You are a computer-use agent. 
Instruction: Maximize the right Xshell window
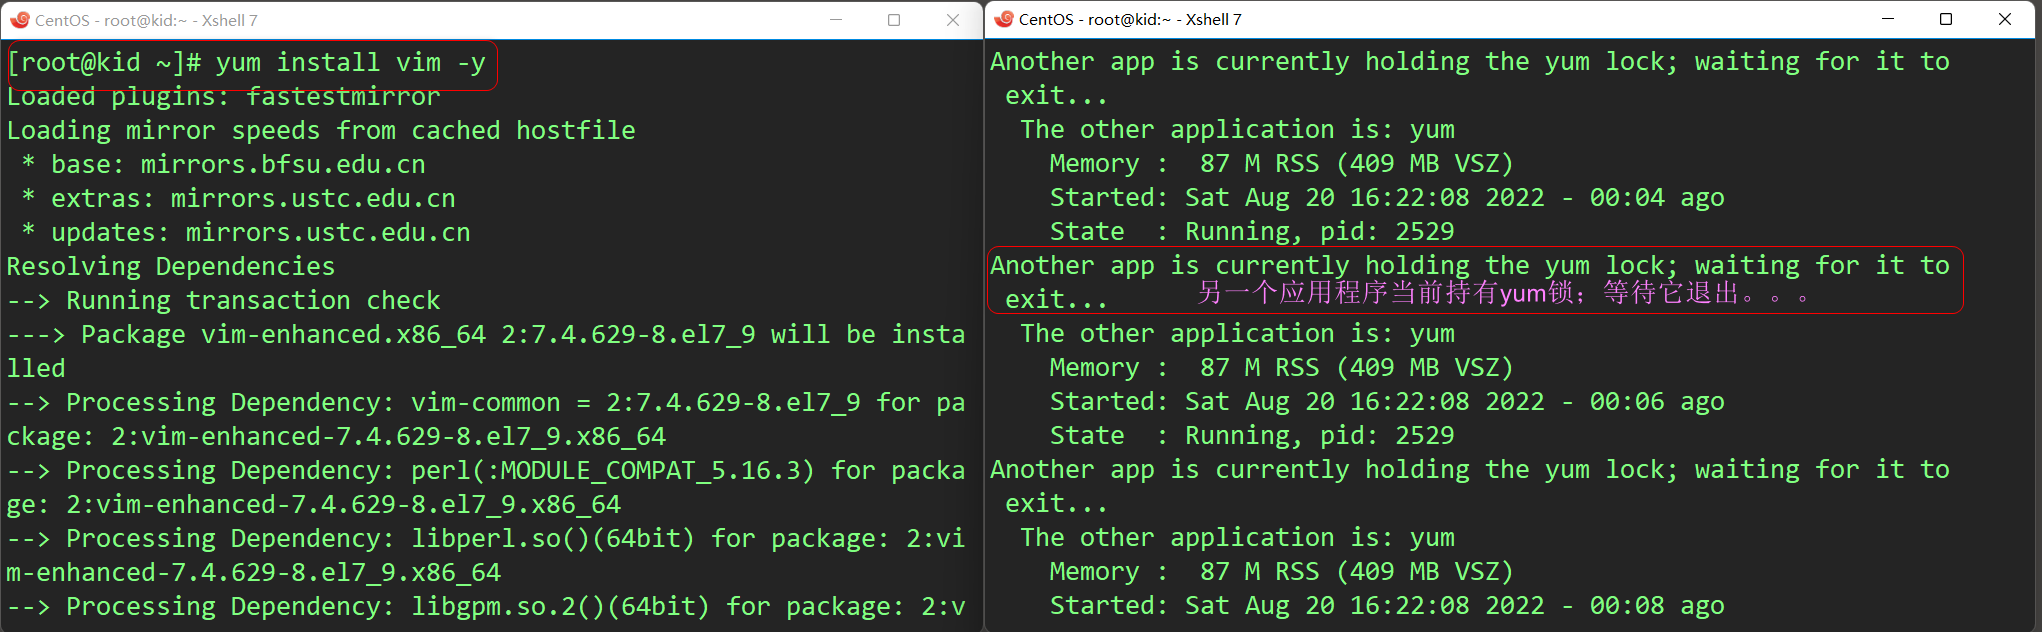(1946, 19)
